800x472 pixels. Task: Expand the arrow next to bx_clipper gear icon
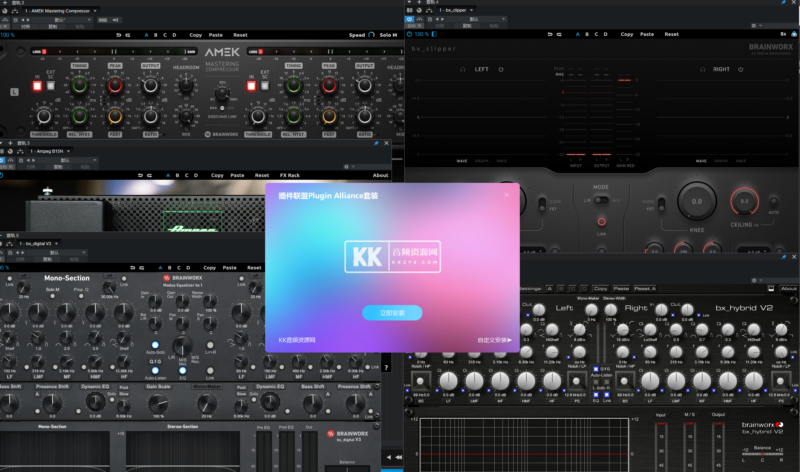click(x=760, y=26)
